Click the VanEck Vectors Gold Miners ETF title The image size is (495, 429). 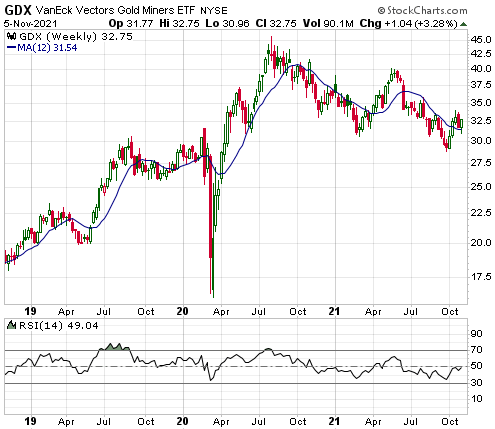pos(115,11)
